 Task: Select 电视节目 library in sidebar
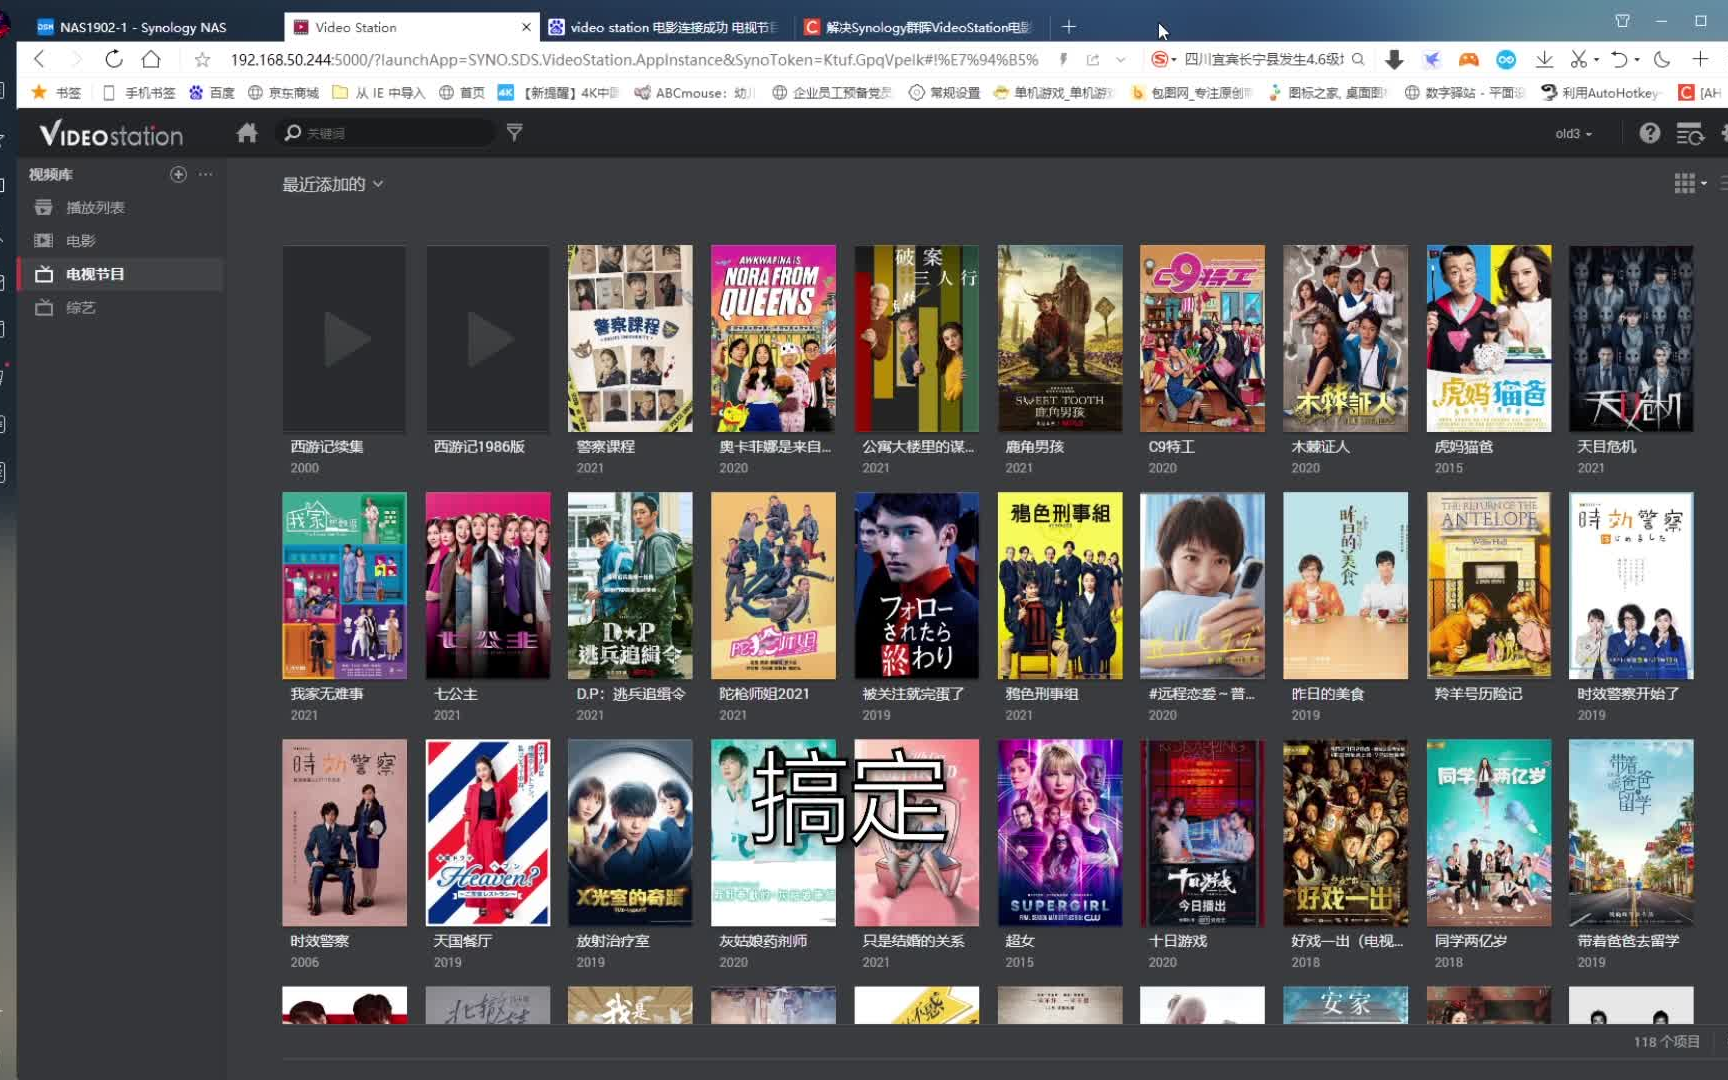120,274
